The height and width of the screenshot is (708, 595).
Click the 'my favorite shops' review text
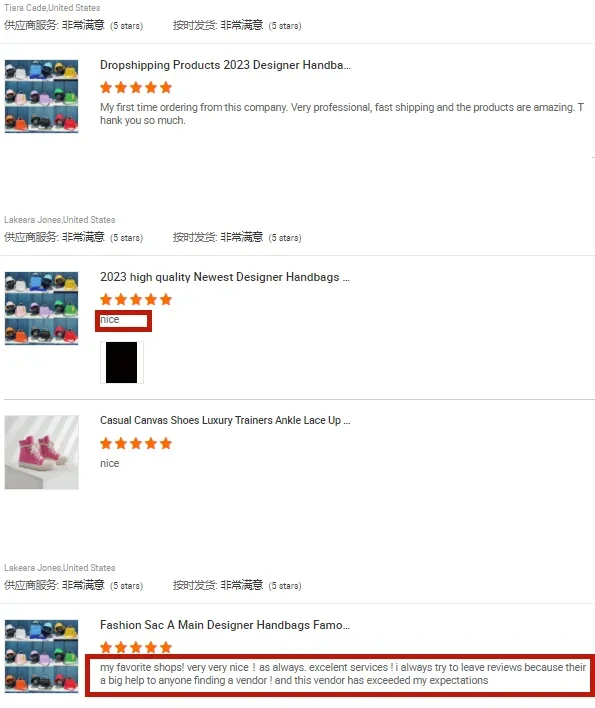tap(343, 674)
